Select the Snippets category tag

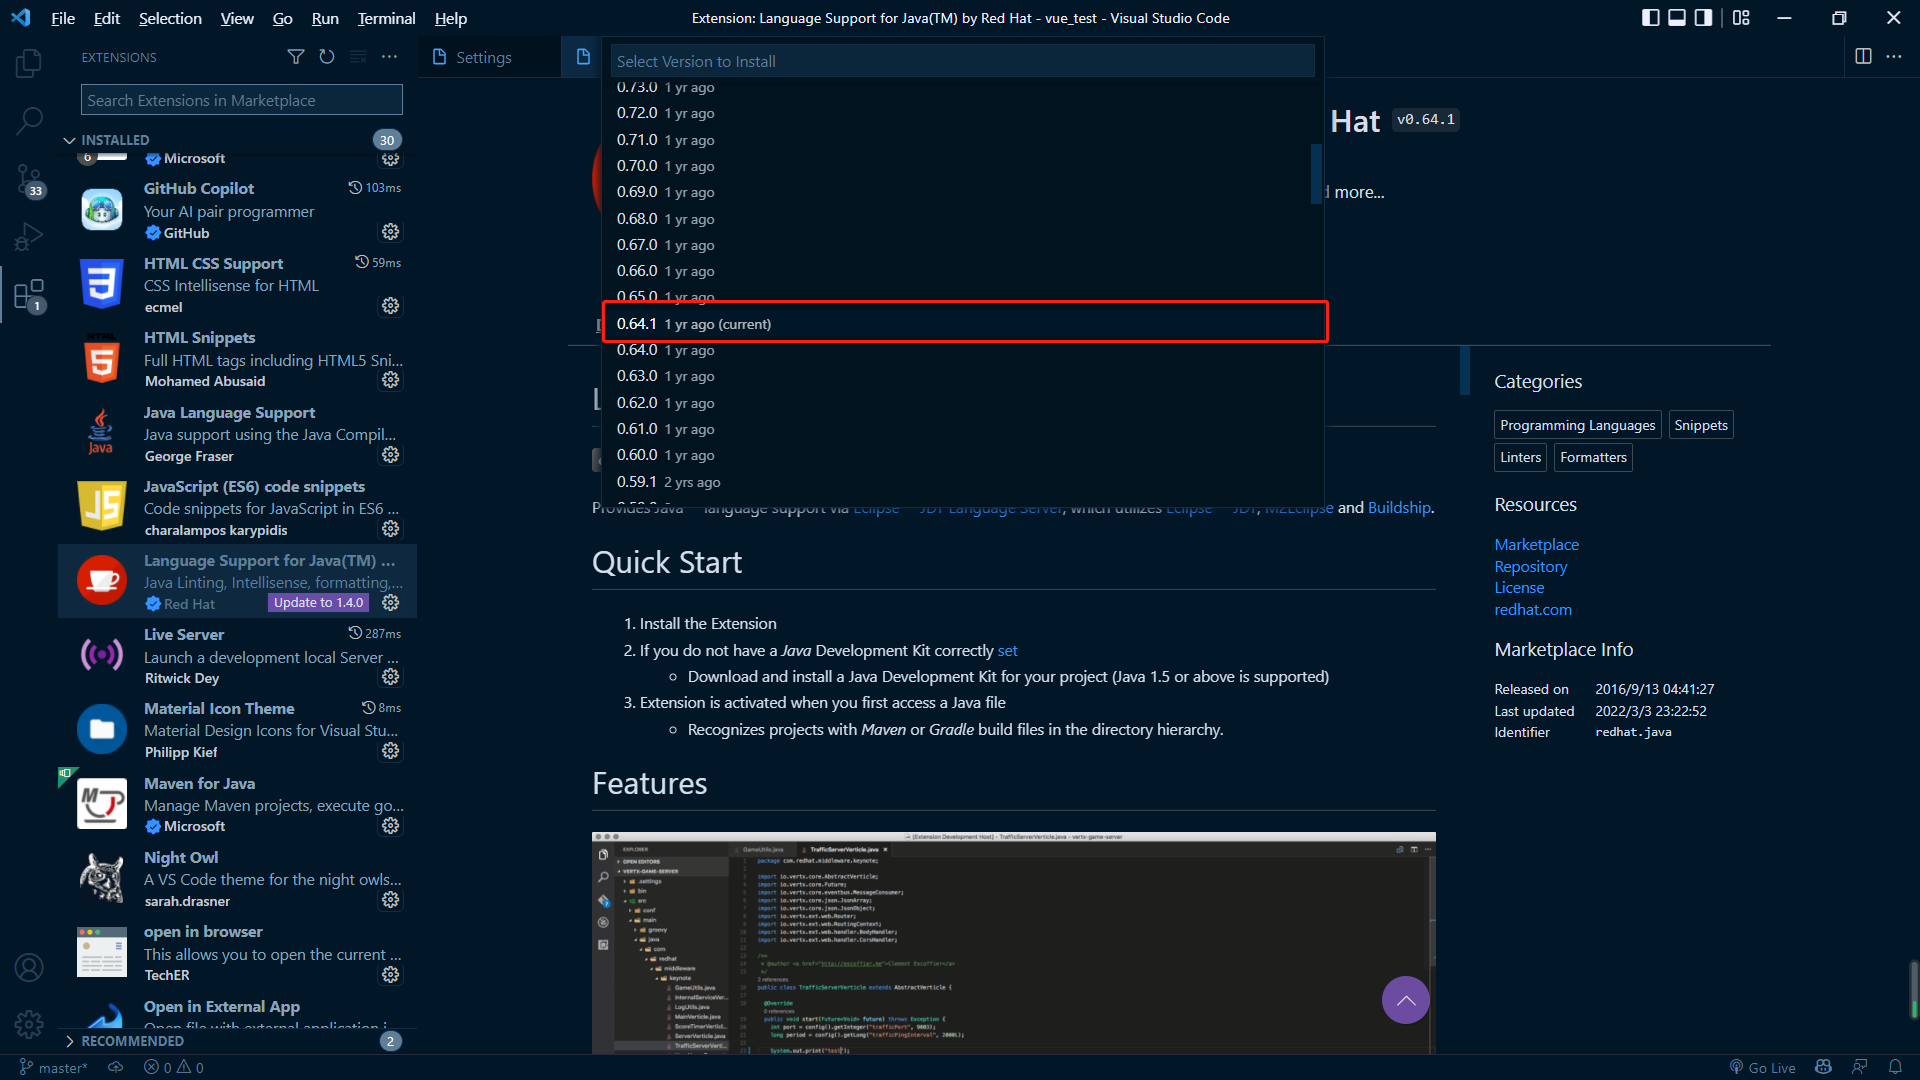point(1700,425)
